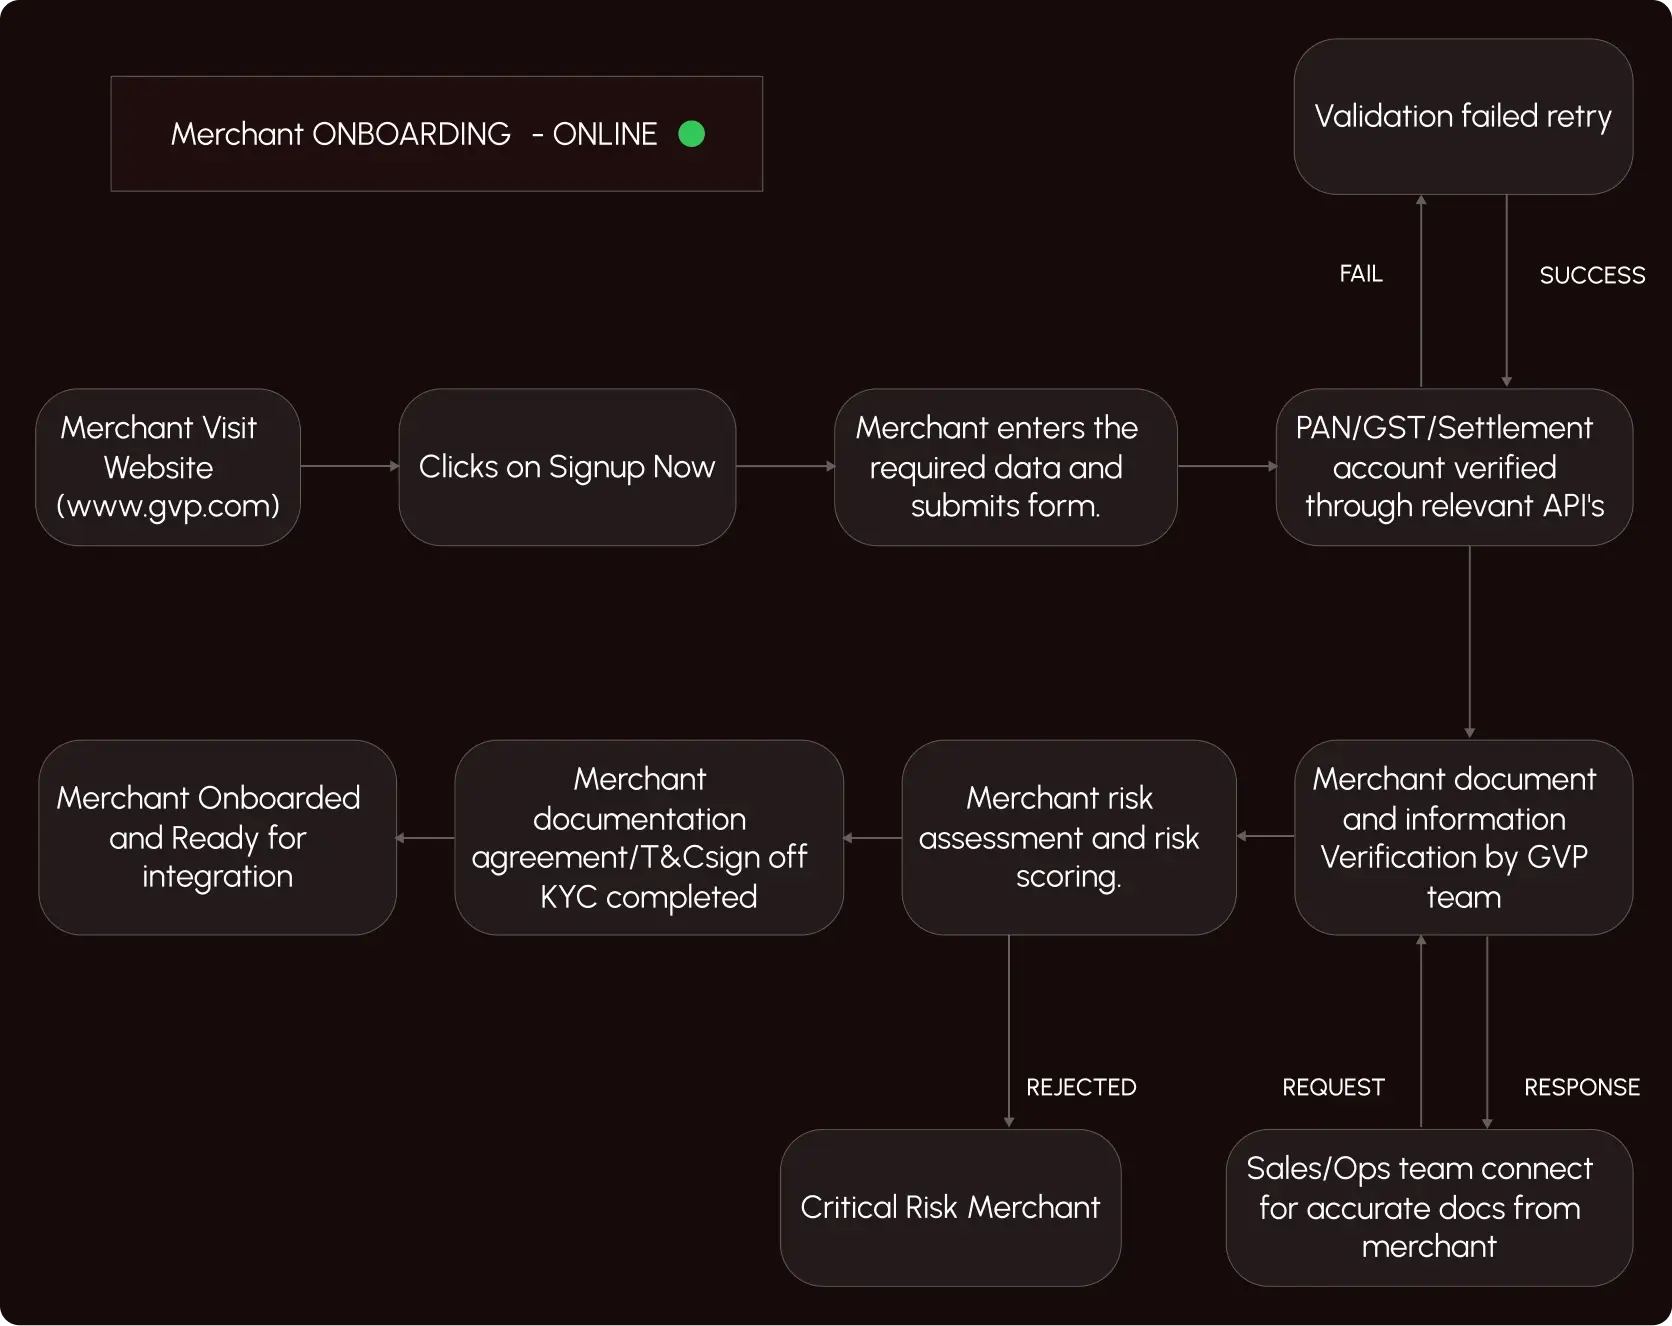
Task: Click the Merchant enters required data node
Action: (x=1005, y=467)
